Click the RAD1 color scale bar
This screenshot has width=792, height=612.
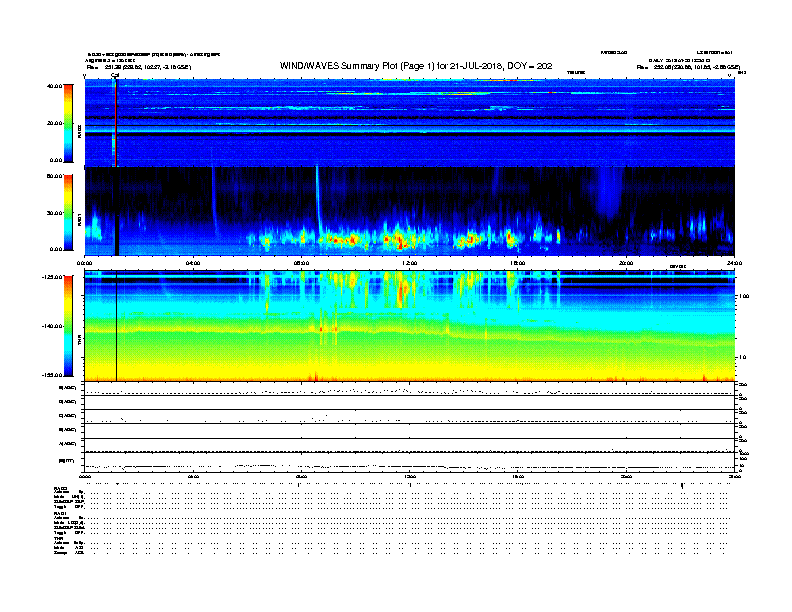pos(68,213)
